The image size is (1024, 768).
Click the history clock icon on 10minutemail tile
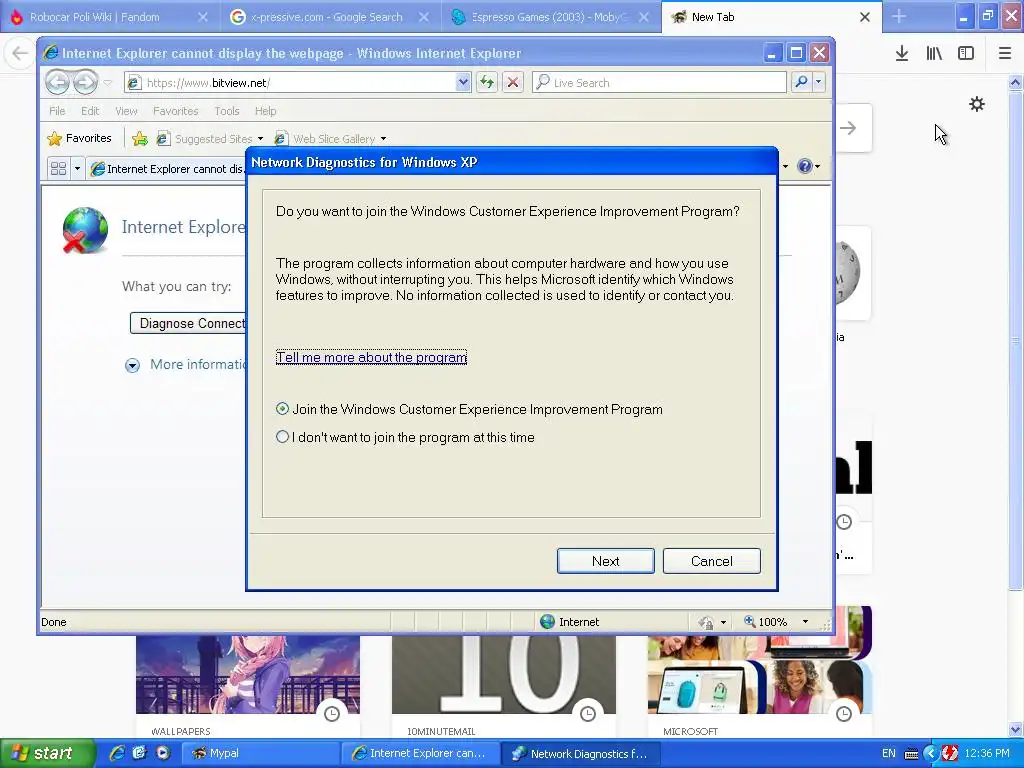[588, 714]
